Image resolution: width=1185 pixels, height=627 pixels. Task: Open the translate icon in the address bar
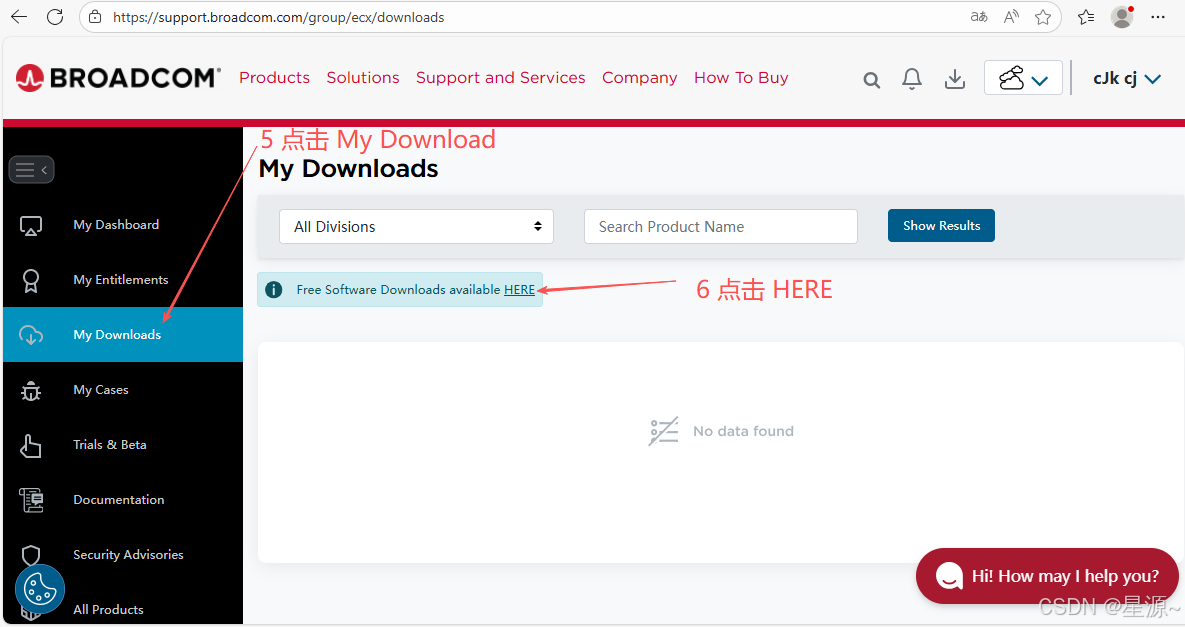click(979, 17)
